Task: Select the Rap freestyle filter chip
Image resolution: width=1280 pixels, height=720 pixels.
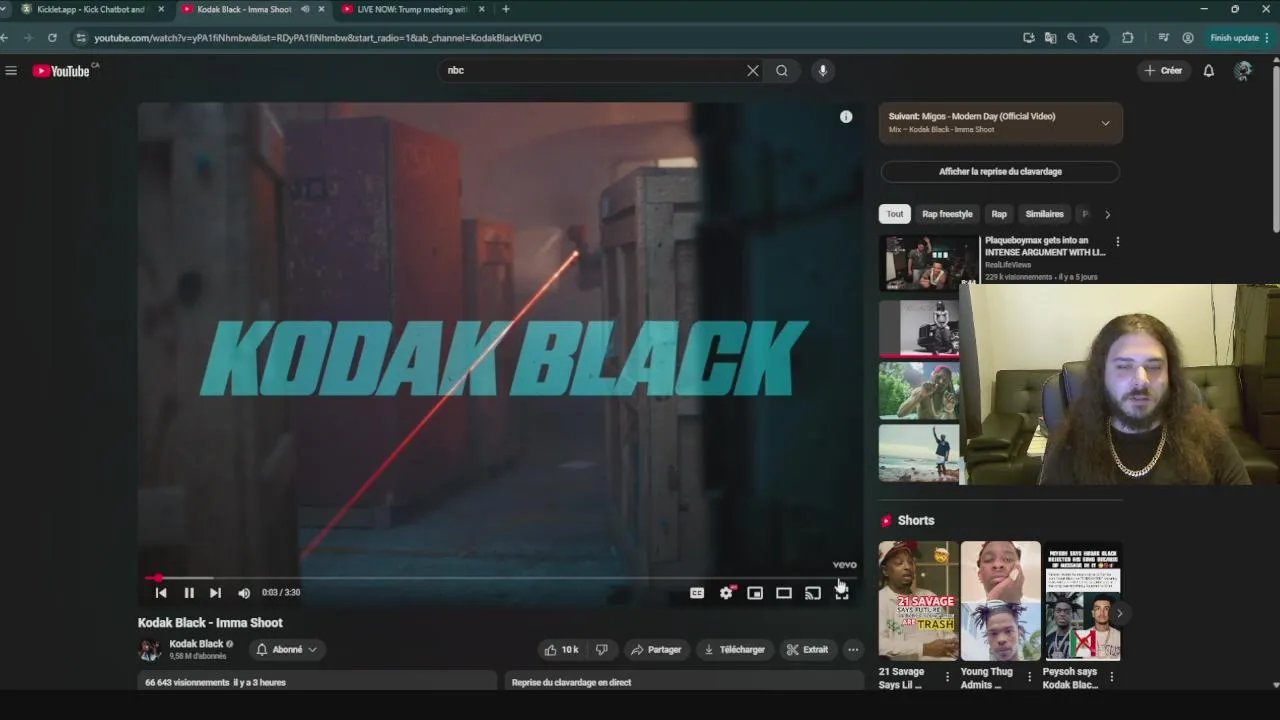Action: point(947,214)
